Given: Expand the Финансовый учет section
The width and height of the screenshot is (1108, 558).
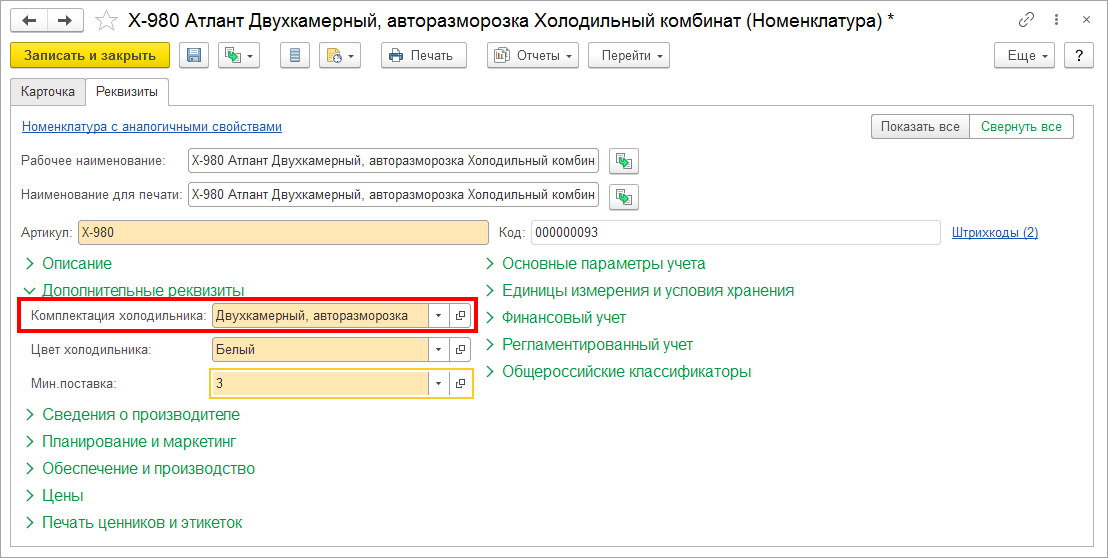Looking at the screenshot, I should [563, 318].
